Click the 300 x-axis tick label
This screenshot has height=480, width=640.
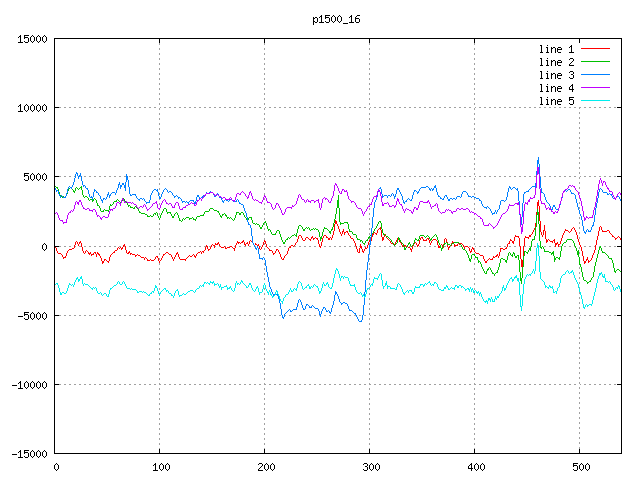click(370, 467)
